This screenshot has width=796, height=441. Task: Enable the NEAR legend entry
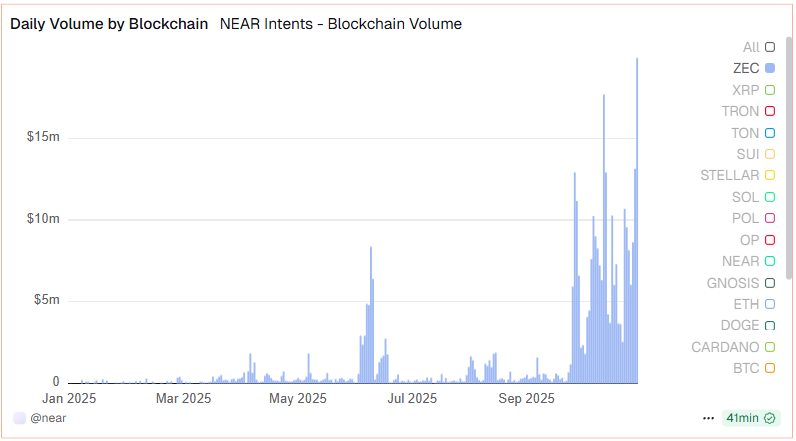[769, 261]
